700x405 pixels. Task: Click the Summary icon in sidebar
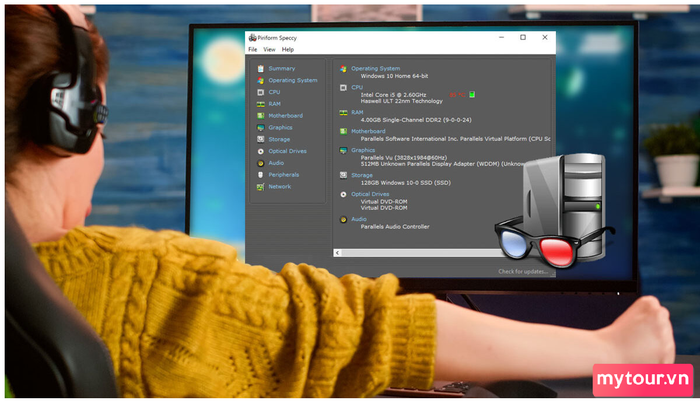pyautogui.click(x=260, y=68)
